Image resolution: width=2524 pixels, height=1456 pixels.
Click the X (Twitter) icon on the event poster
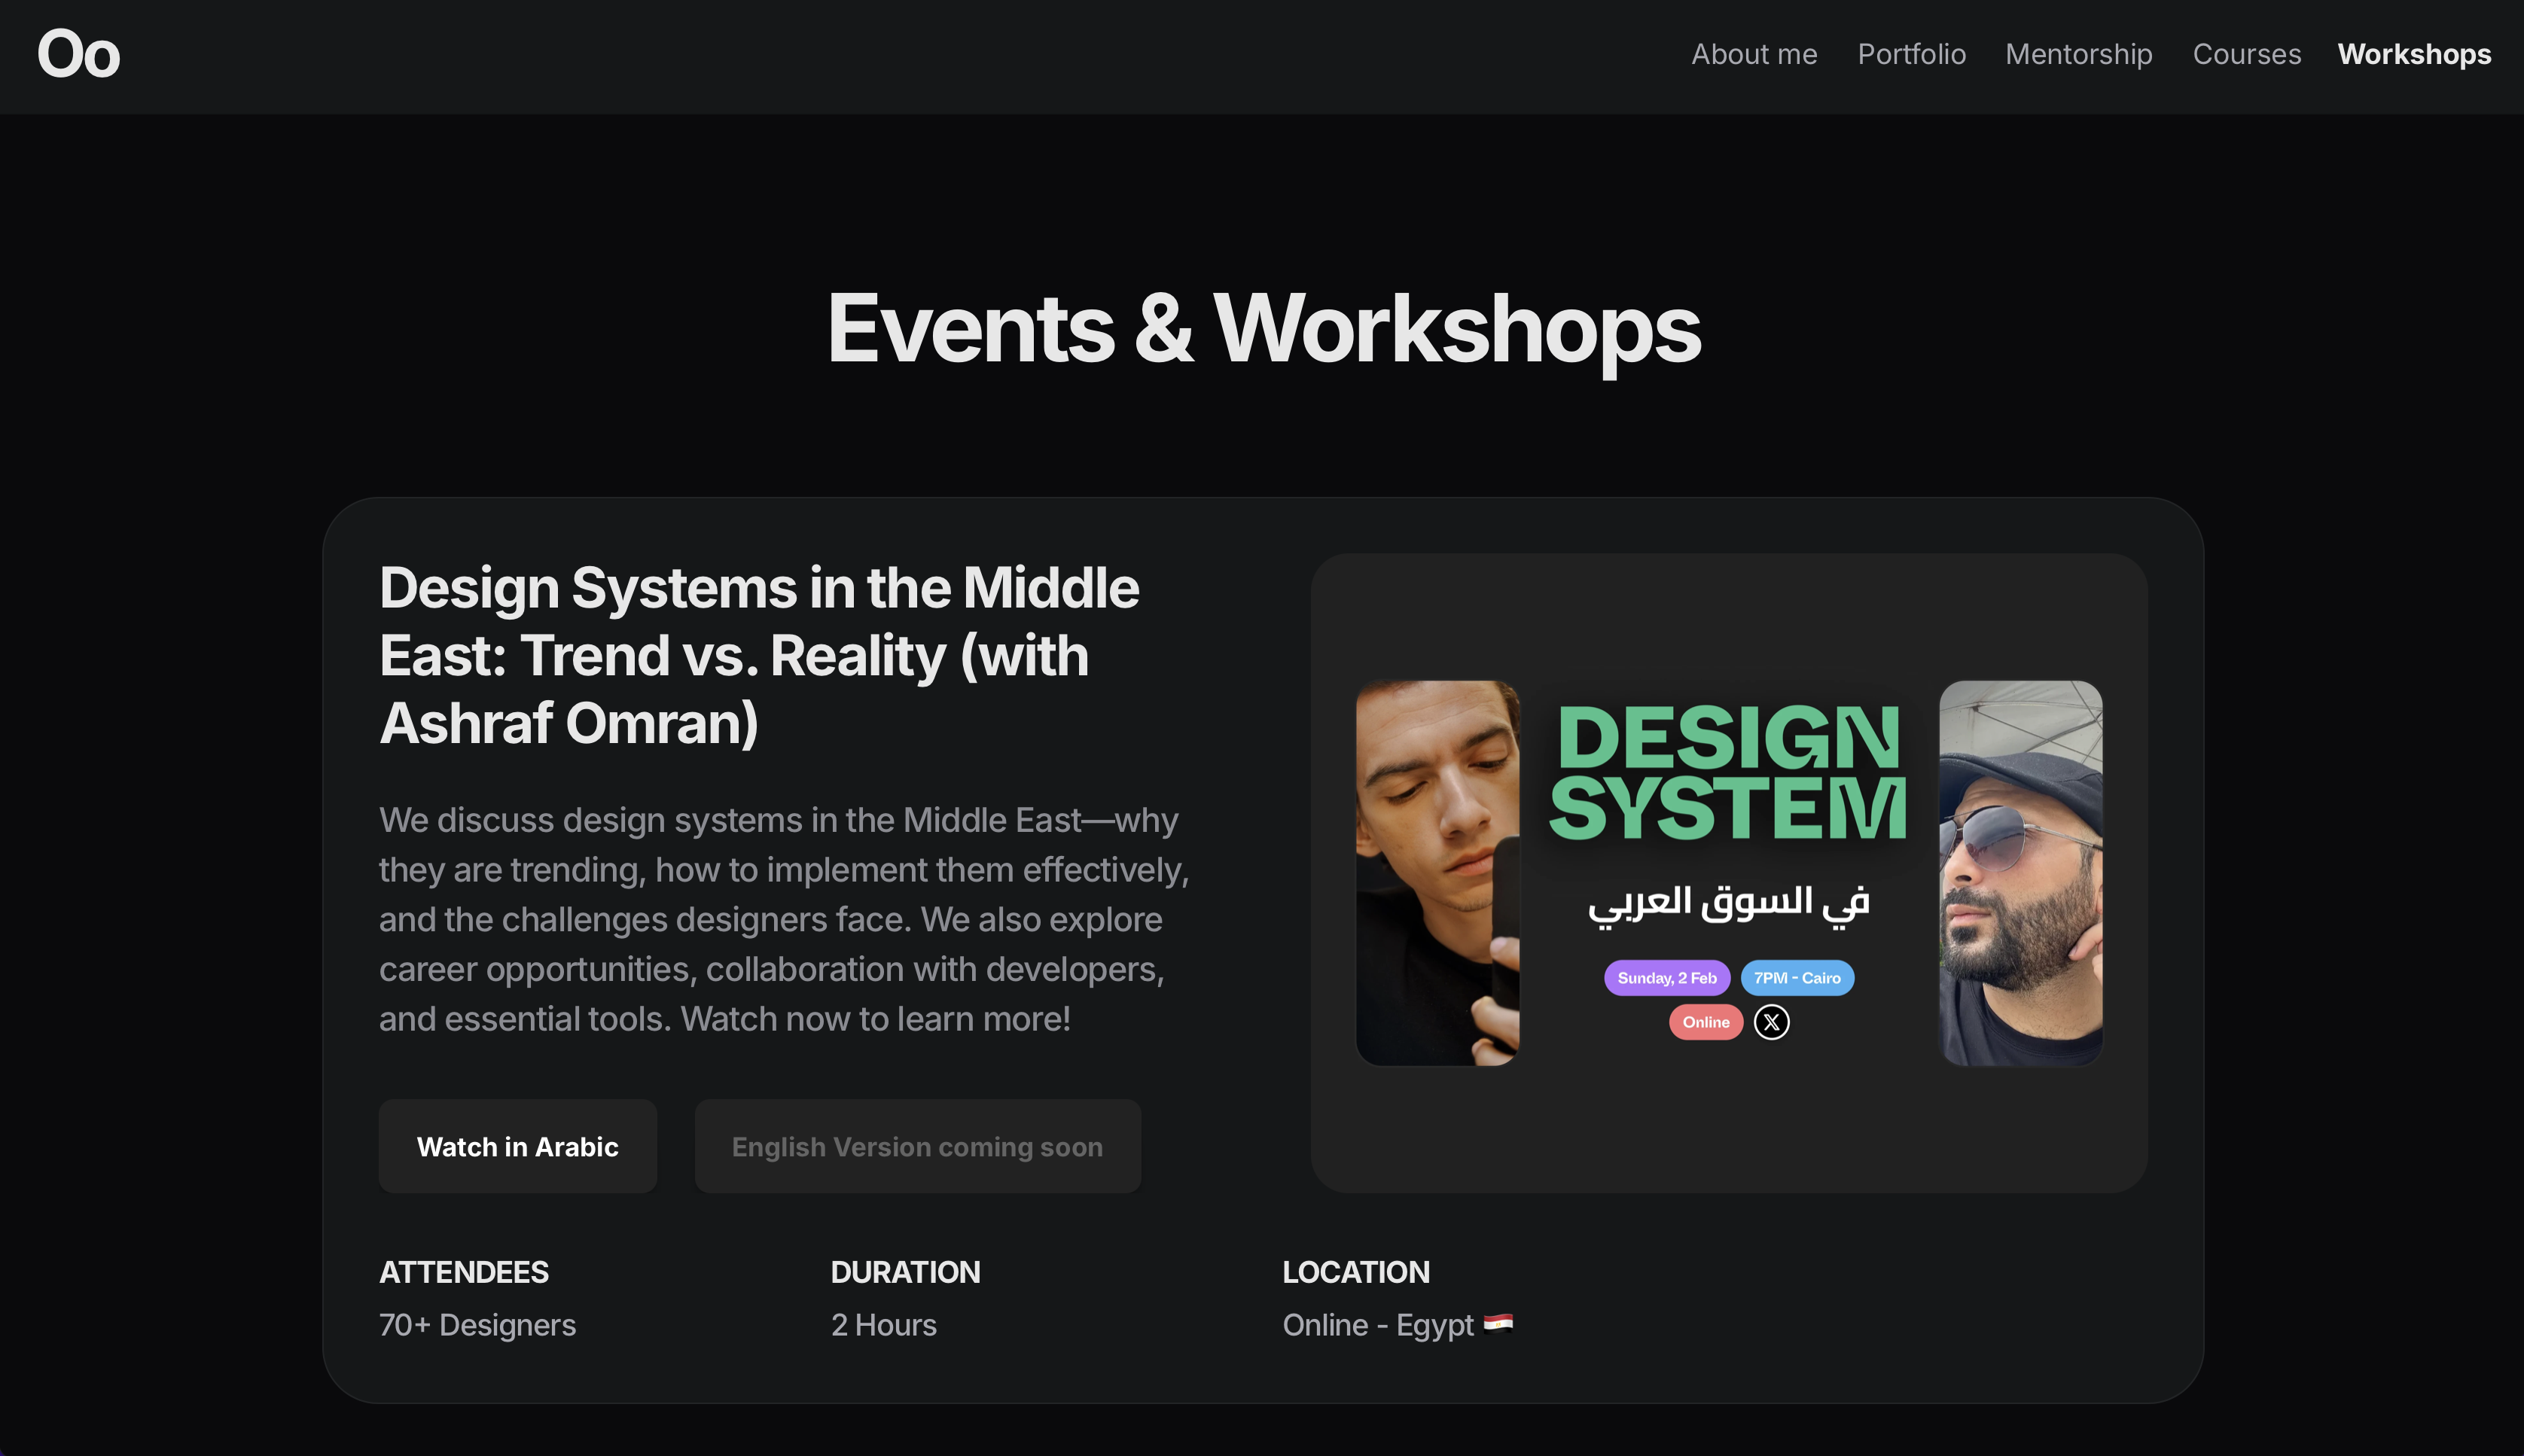[1771, 1021]
